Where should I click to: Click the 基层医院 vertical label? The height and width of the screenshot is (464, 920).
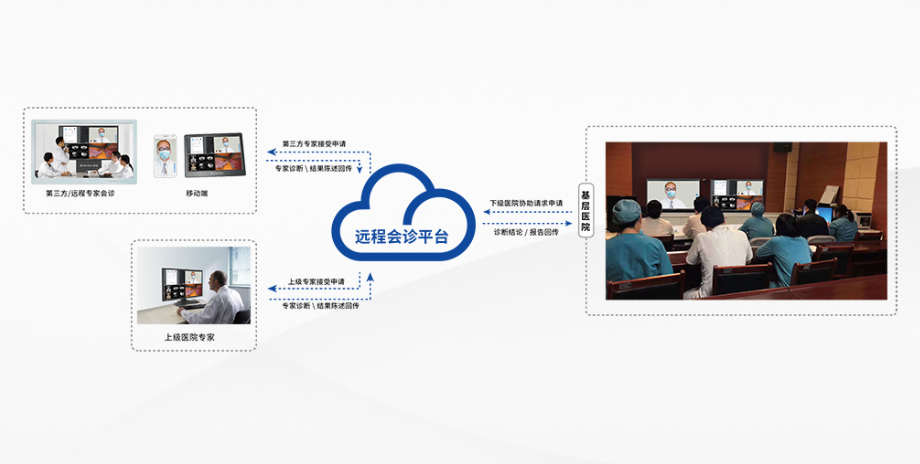586,211
